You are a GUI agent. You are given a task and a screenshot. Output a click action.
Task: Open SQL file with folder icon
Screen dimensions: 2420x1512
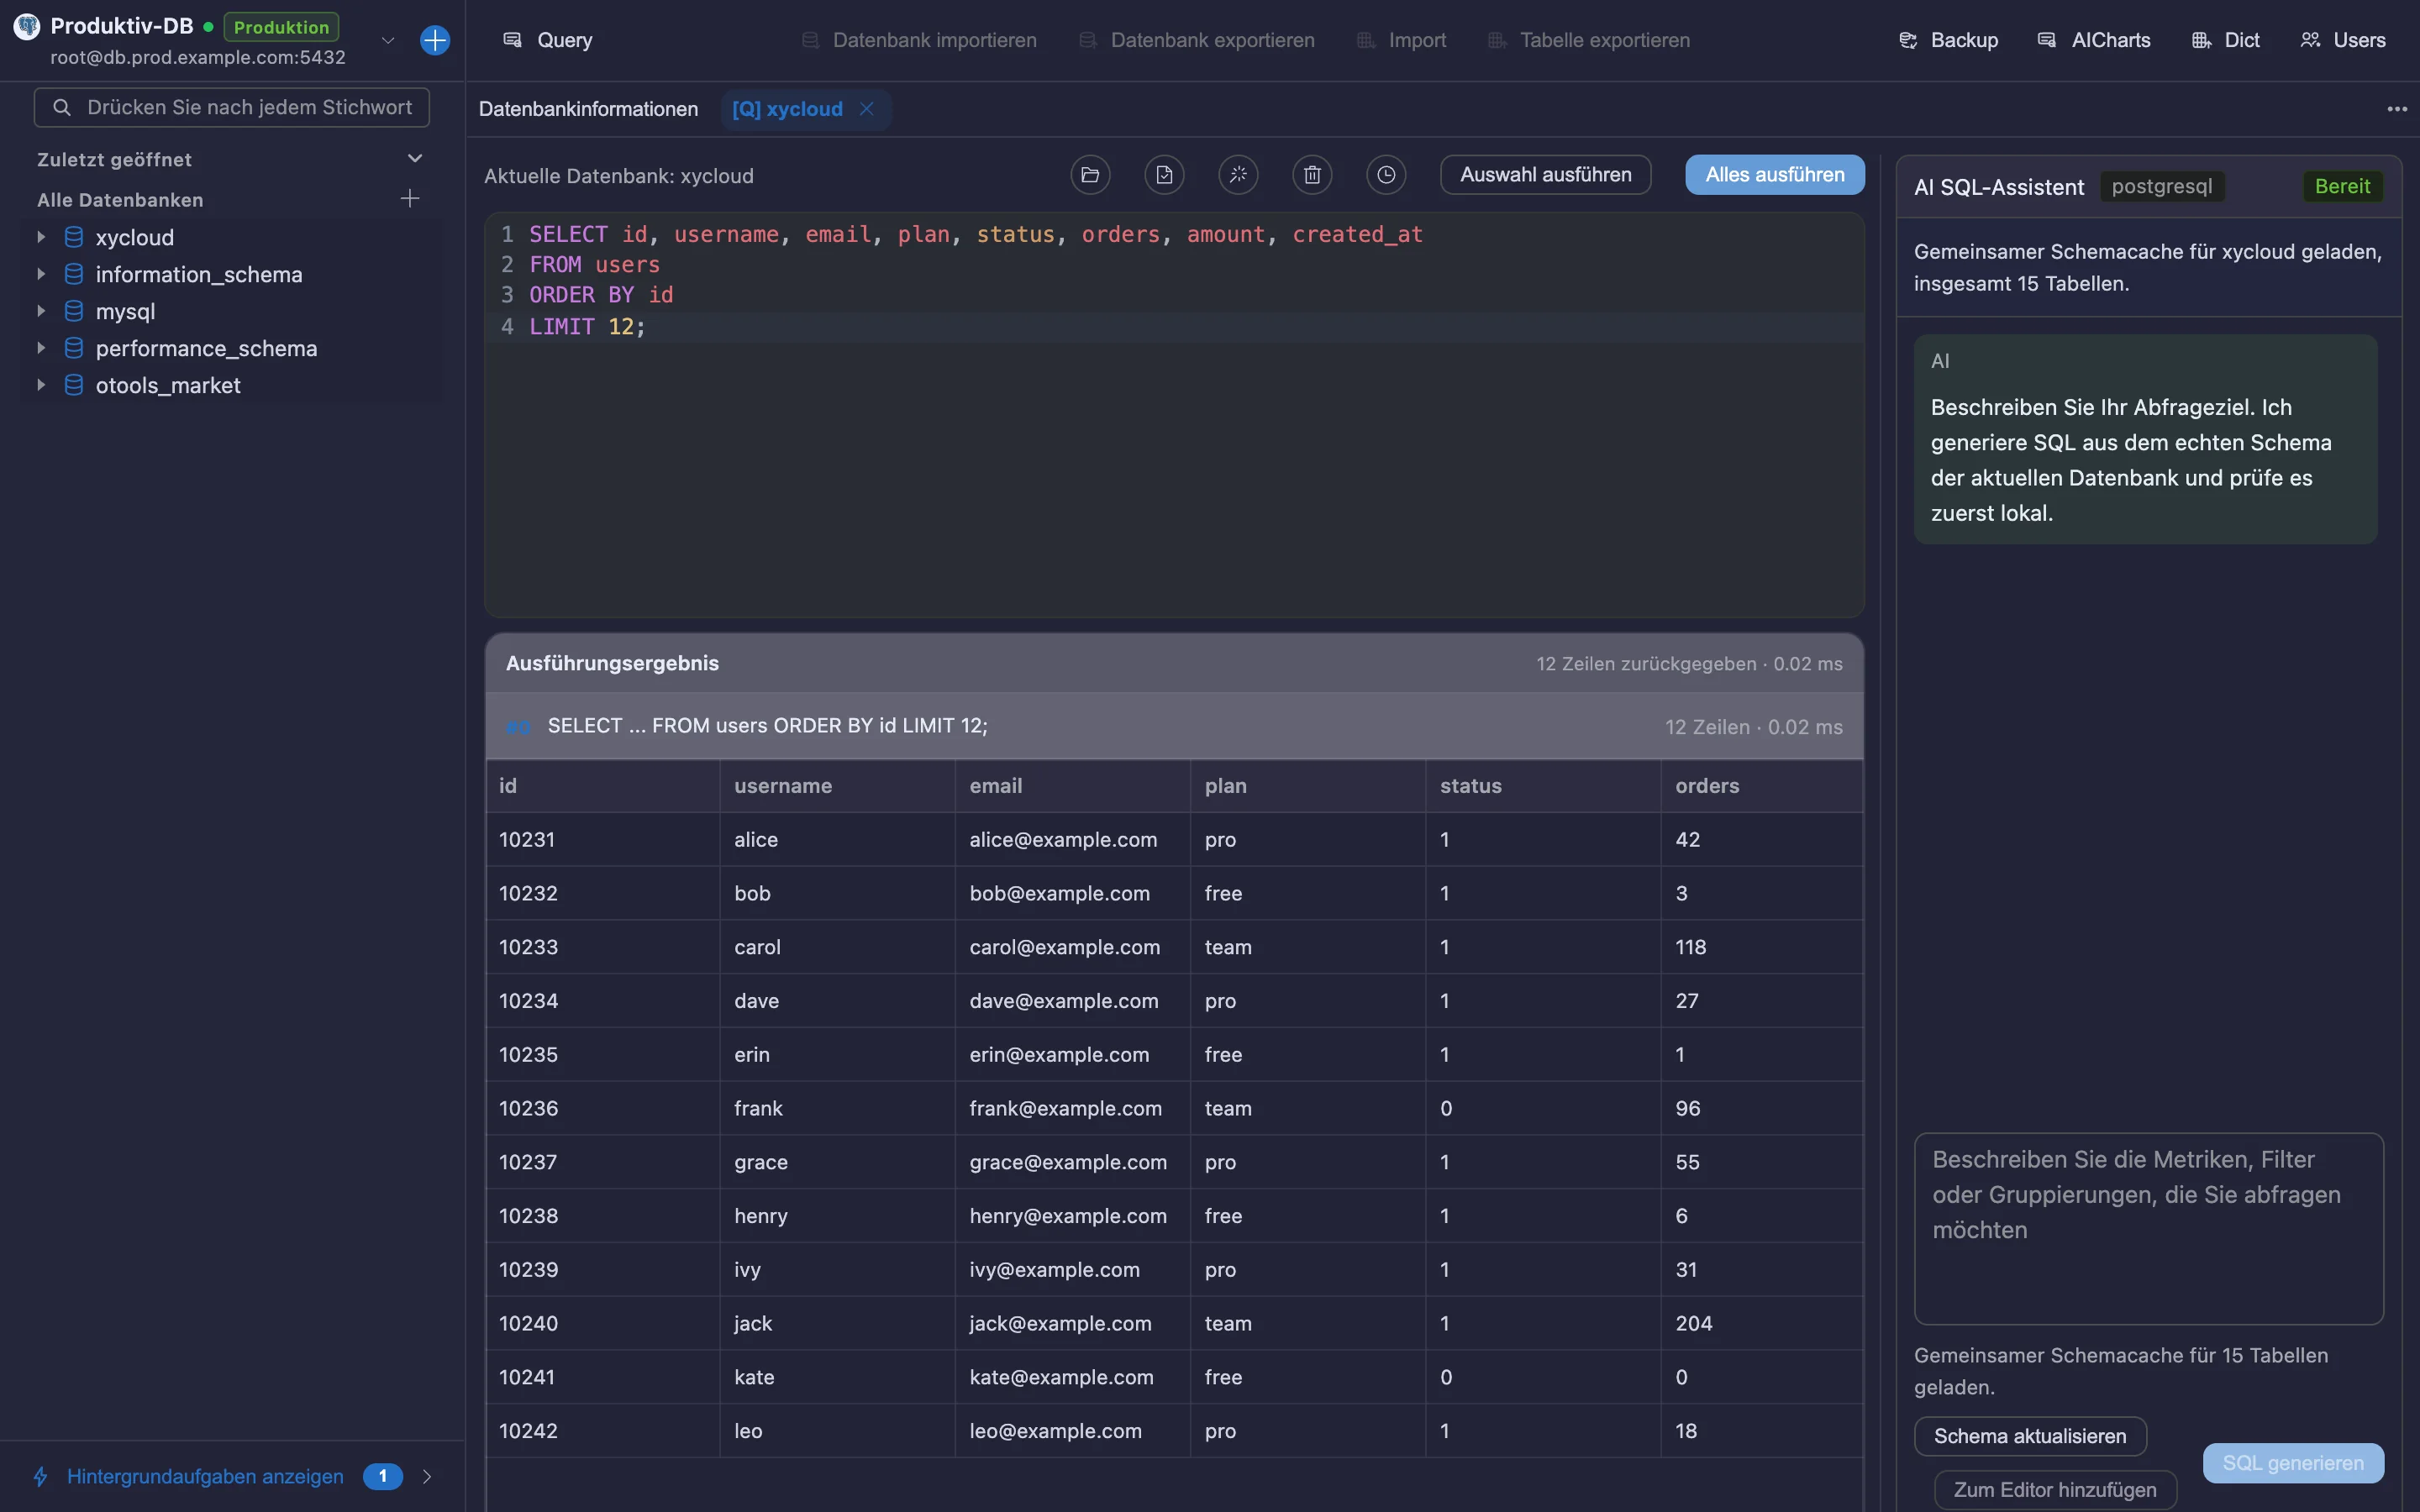pos(1090,175)
